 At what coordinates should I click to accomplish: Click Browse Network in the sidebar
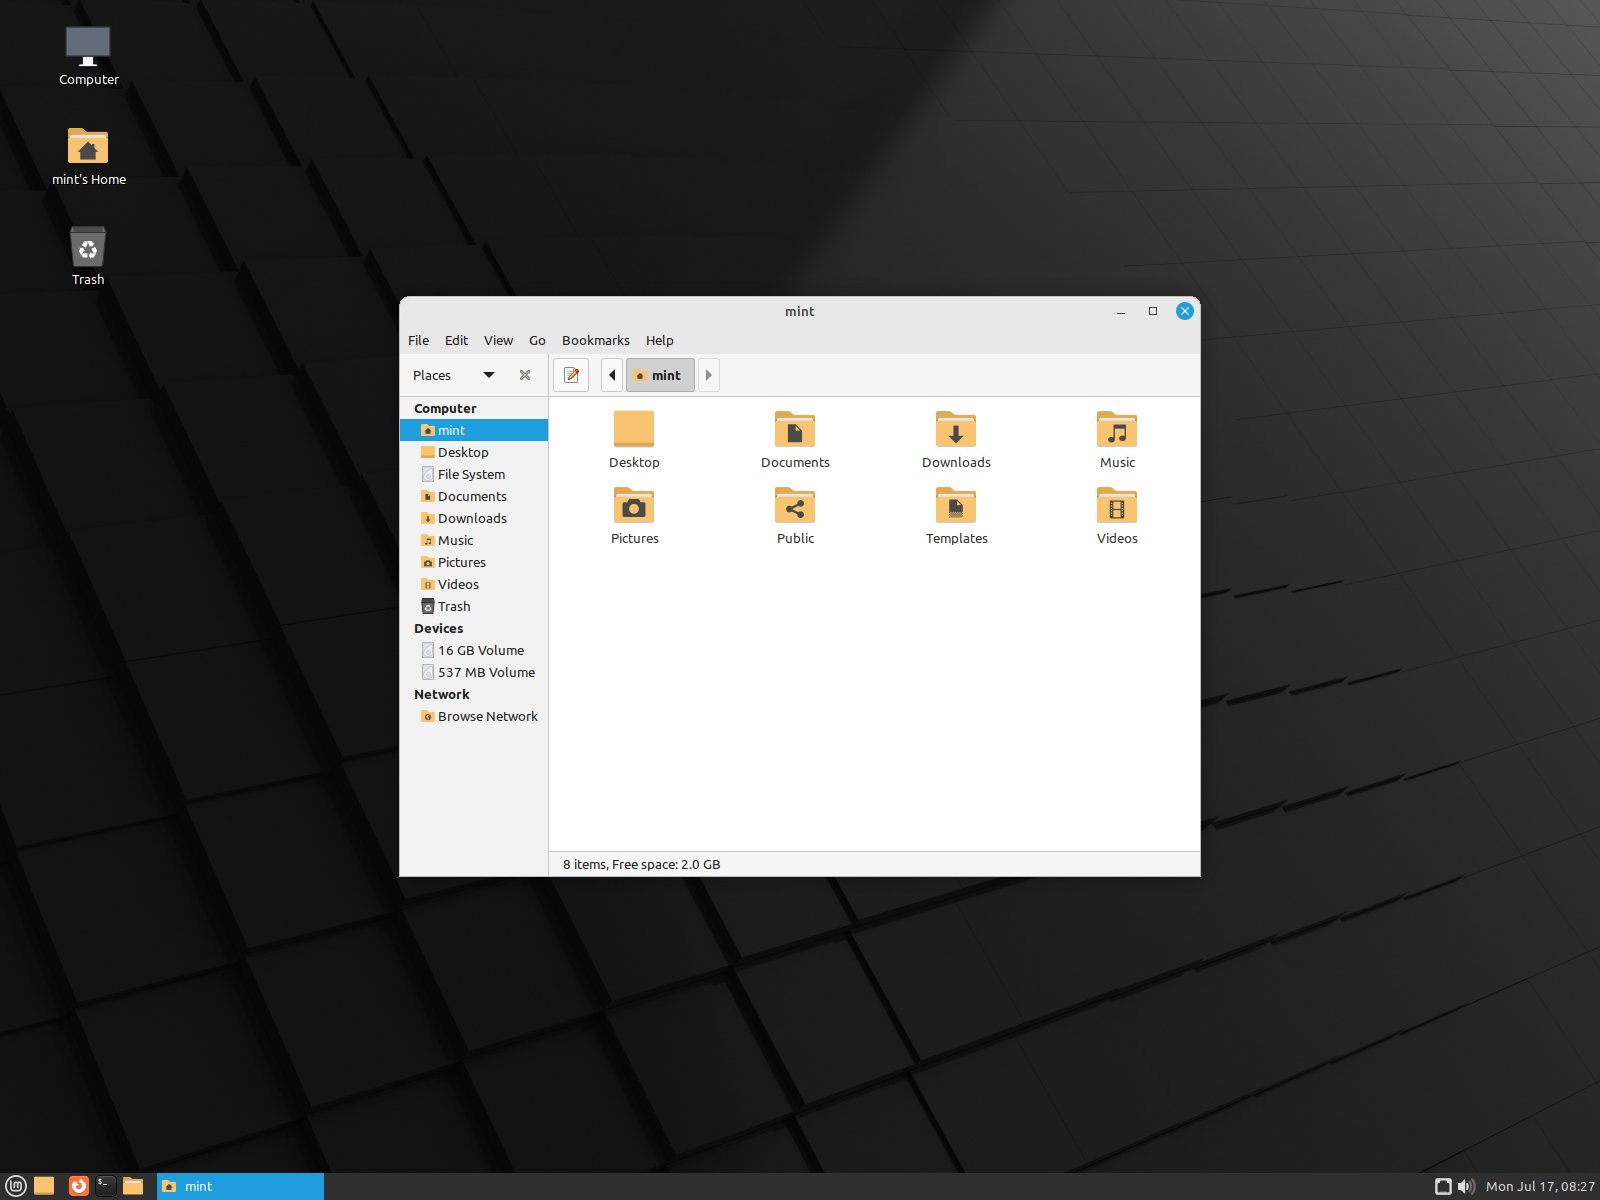pos(487,716)
